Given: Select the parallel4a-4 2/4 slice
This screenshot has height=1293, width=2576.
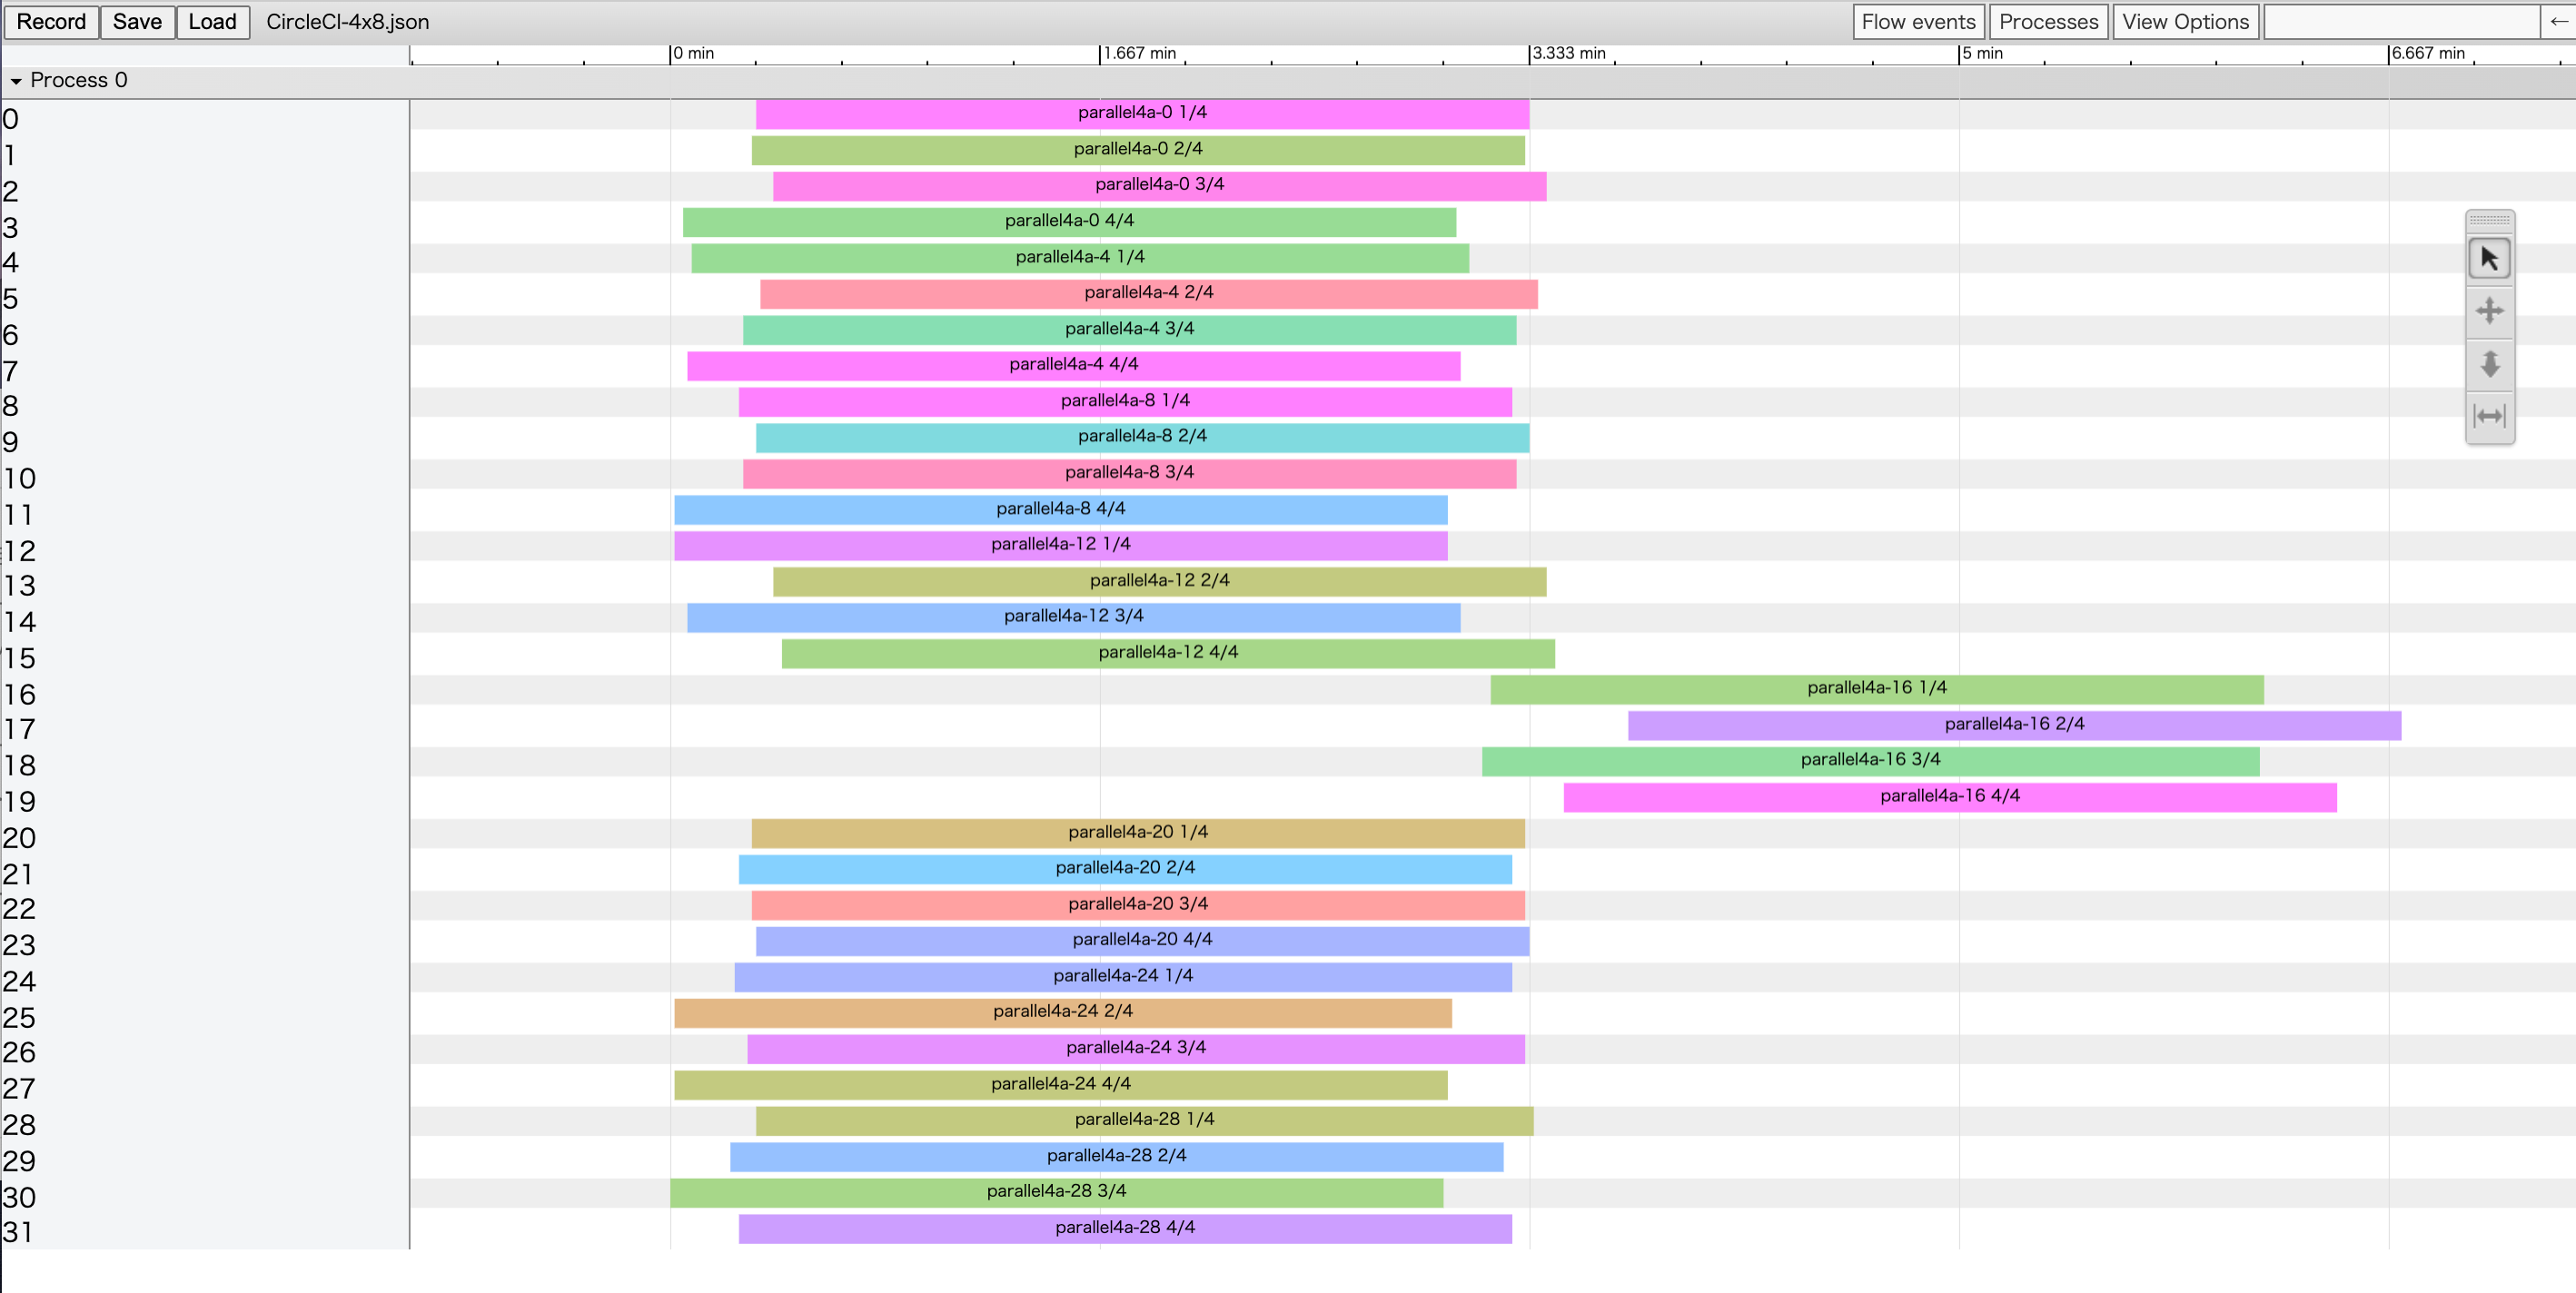Looking at the screenshot, I should point(1148,294).
